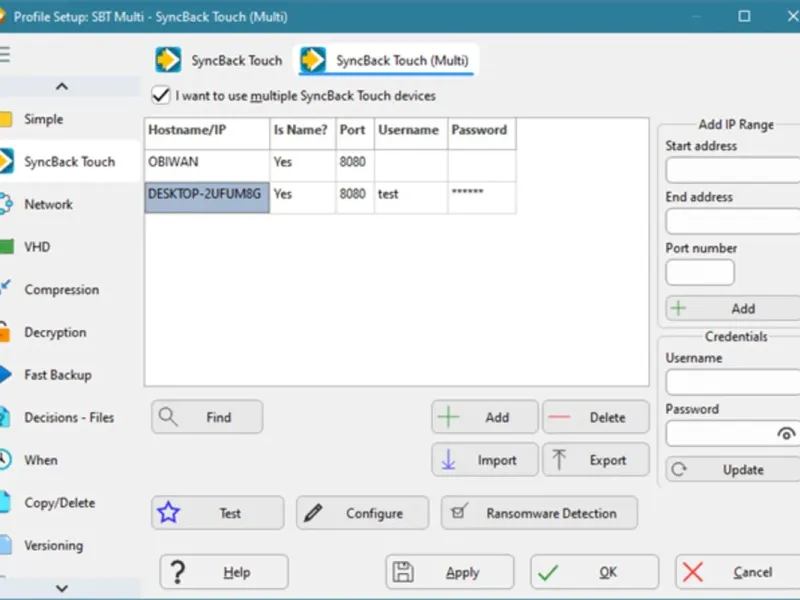The image size is (800, 600).
Task: Click the question mark Help icon
Action: click(x=178, y=572)
